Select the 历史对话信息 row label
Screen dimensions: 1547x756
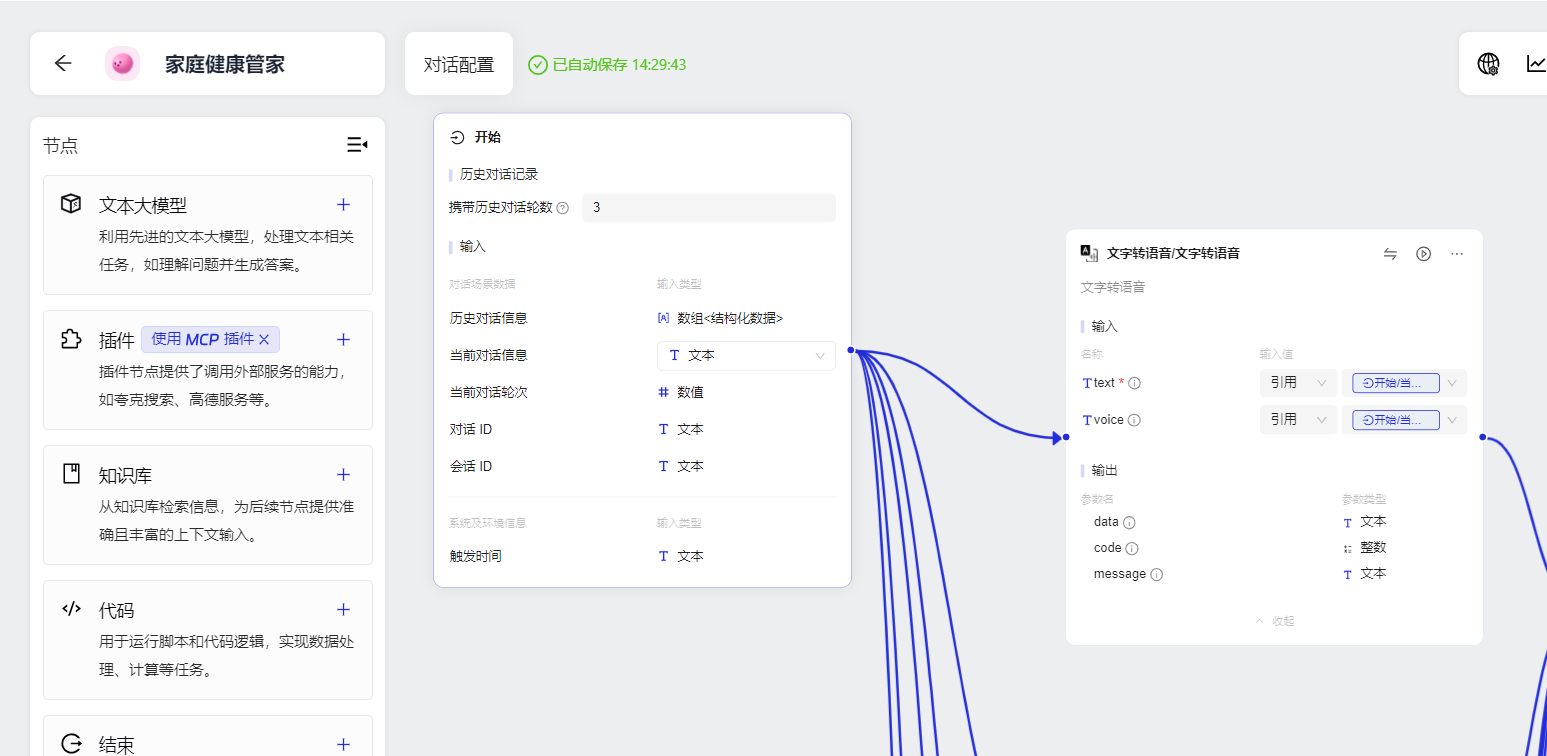pyautogui.click(x=488, y=318)
